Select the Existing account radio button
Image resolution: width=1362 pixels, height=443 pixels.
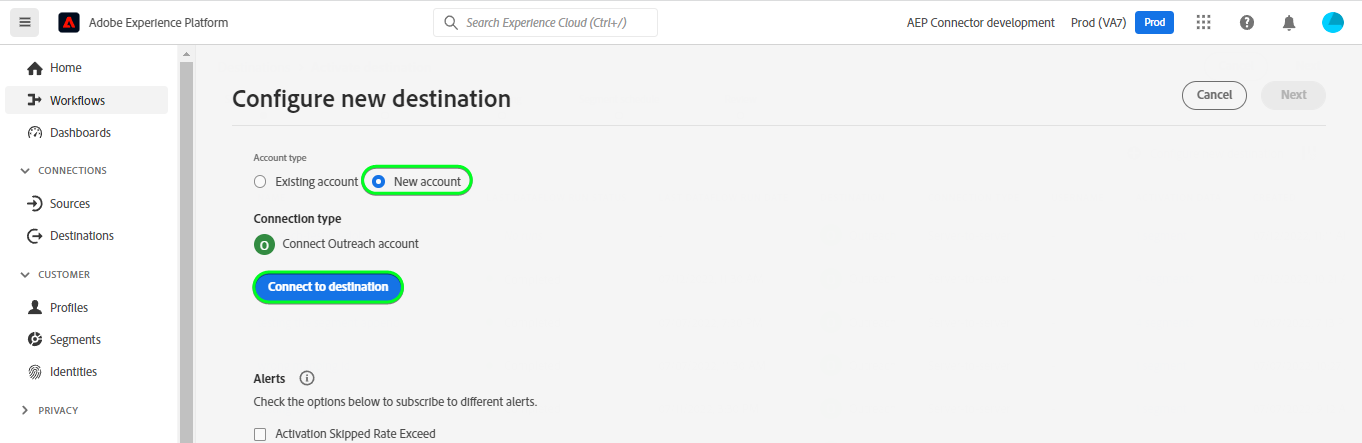point(260,182)
